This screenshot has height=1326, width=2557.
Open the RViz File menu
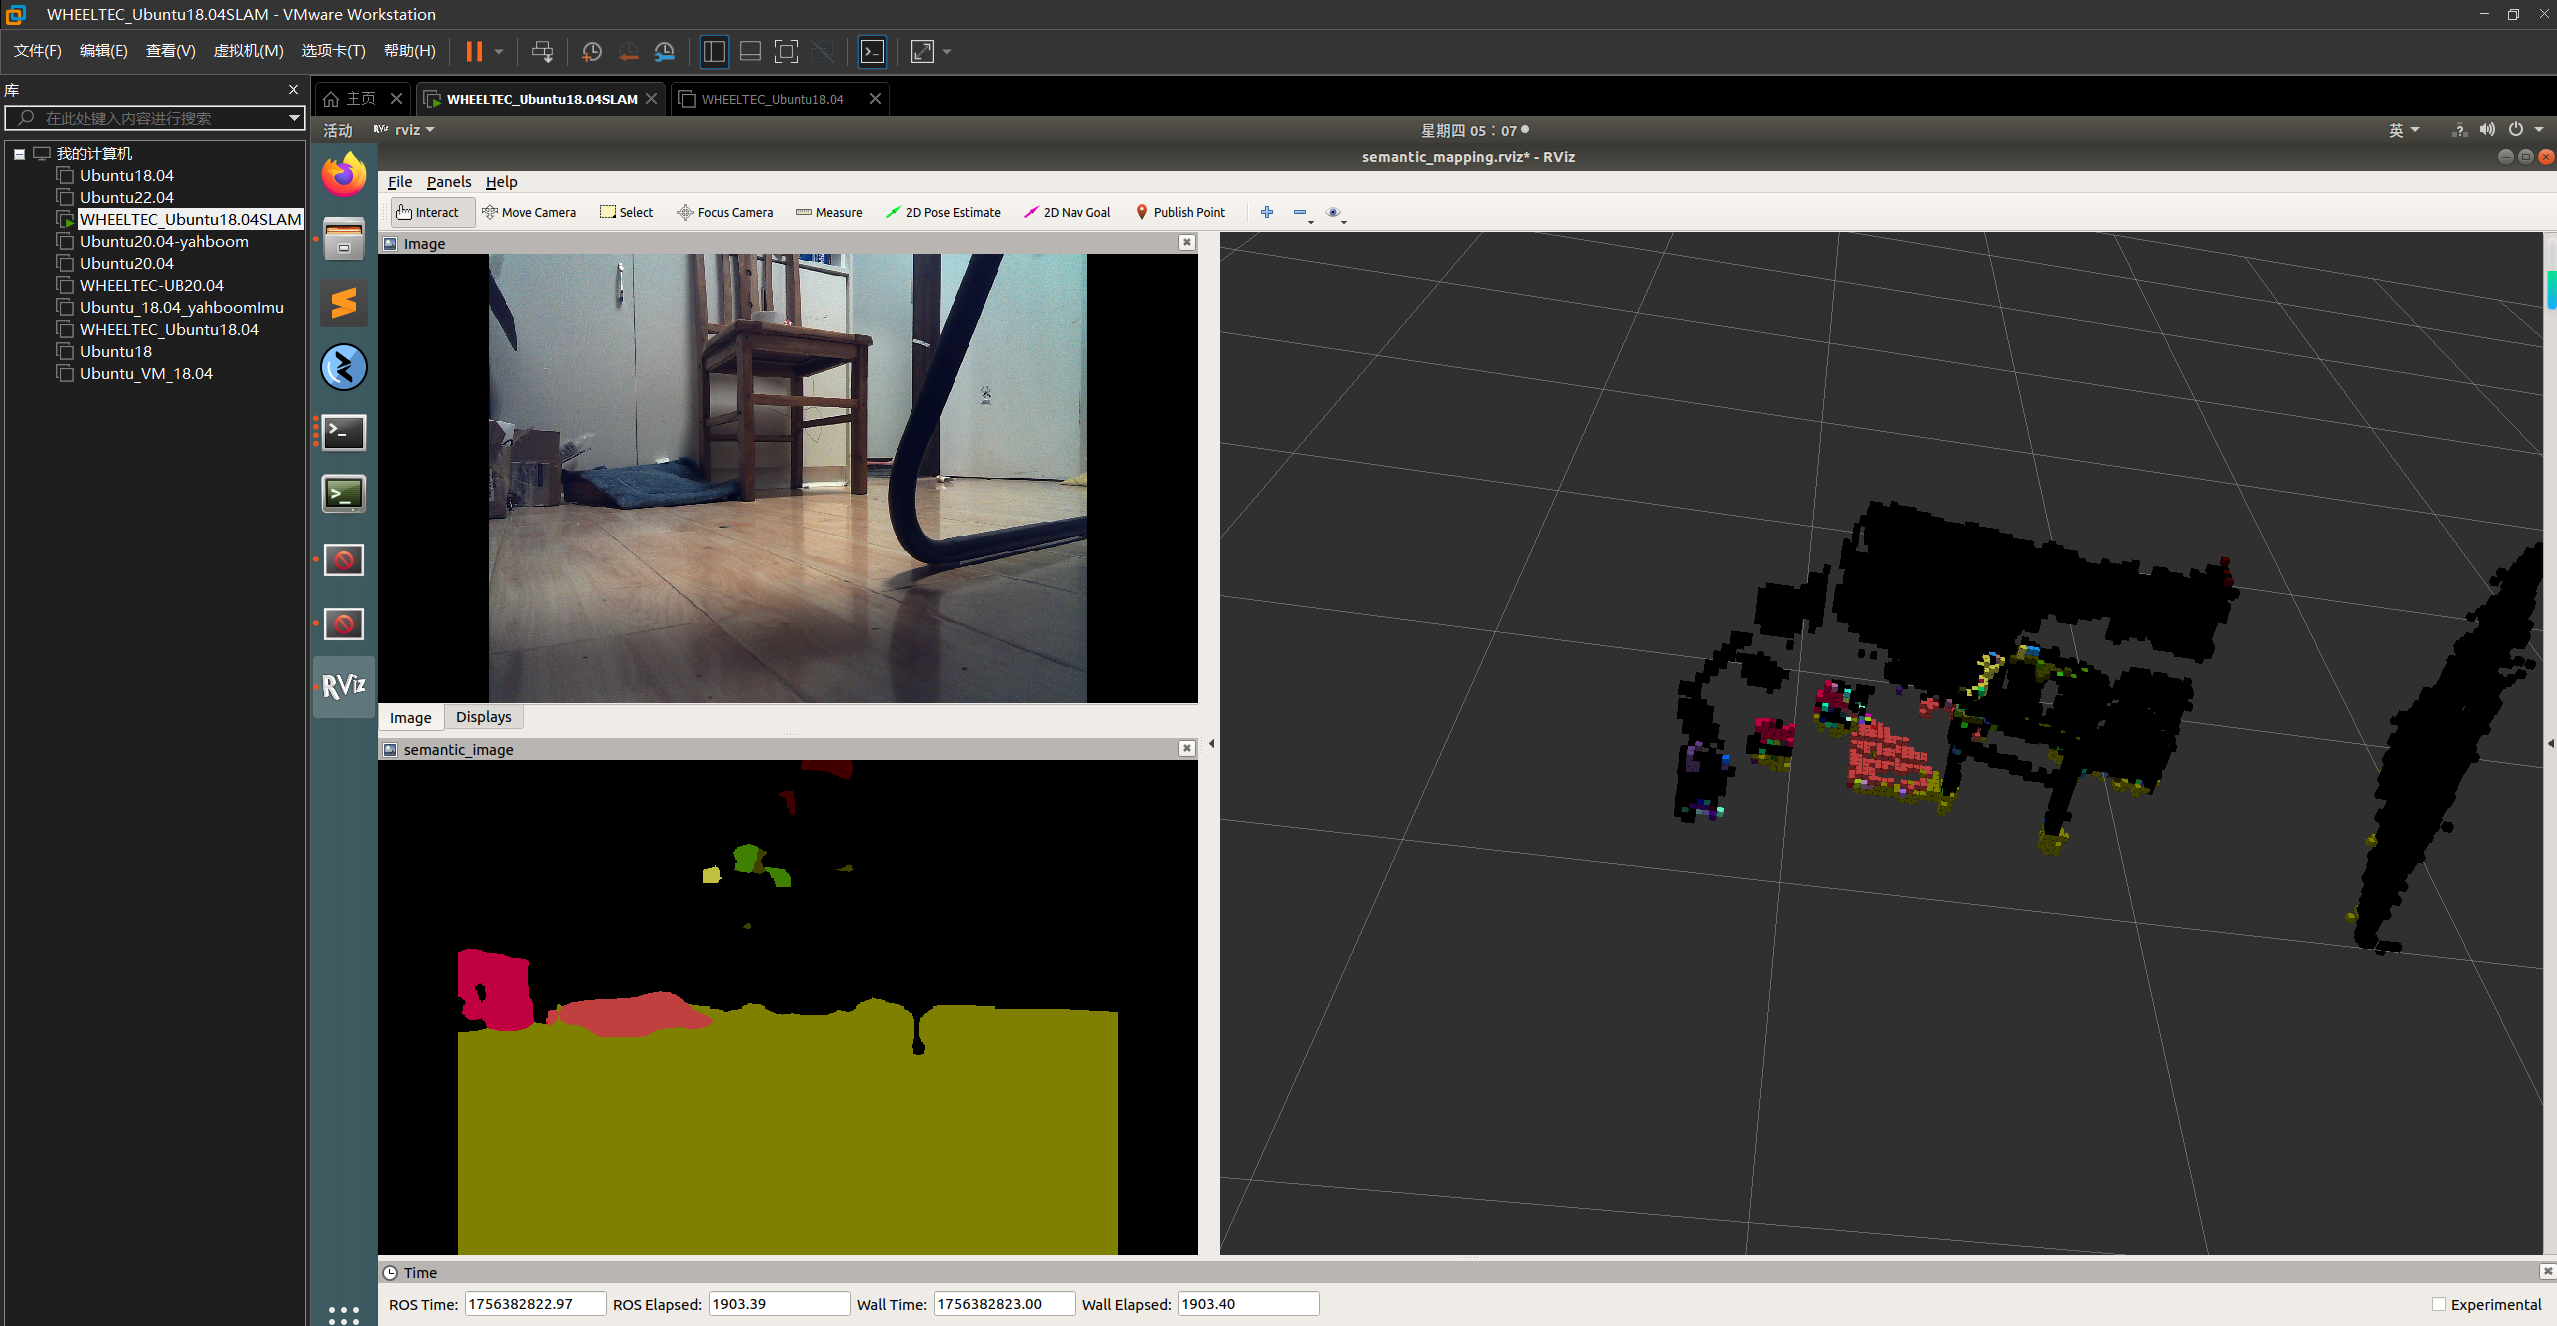point(400,182)
